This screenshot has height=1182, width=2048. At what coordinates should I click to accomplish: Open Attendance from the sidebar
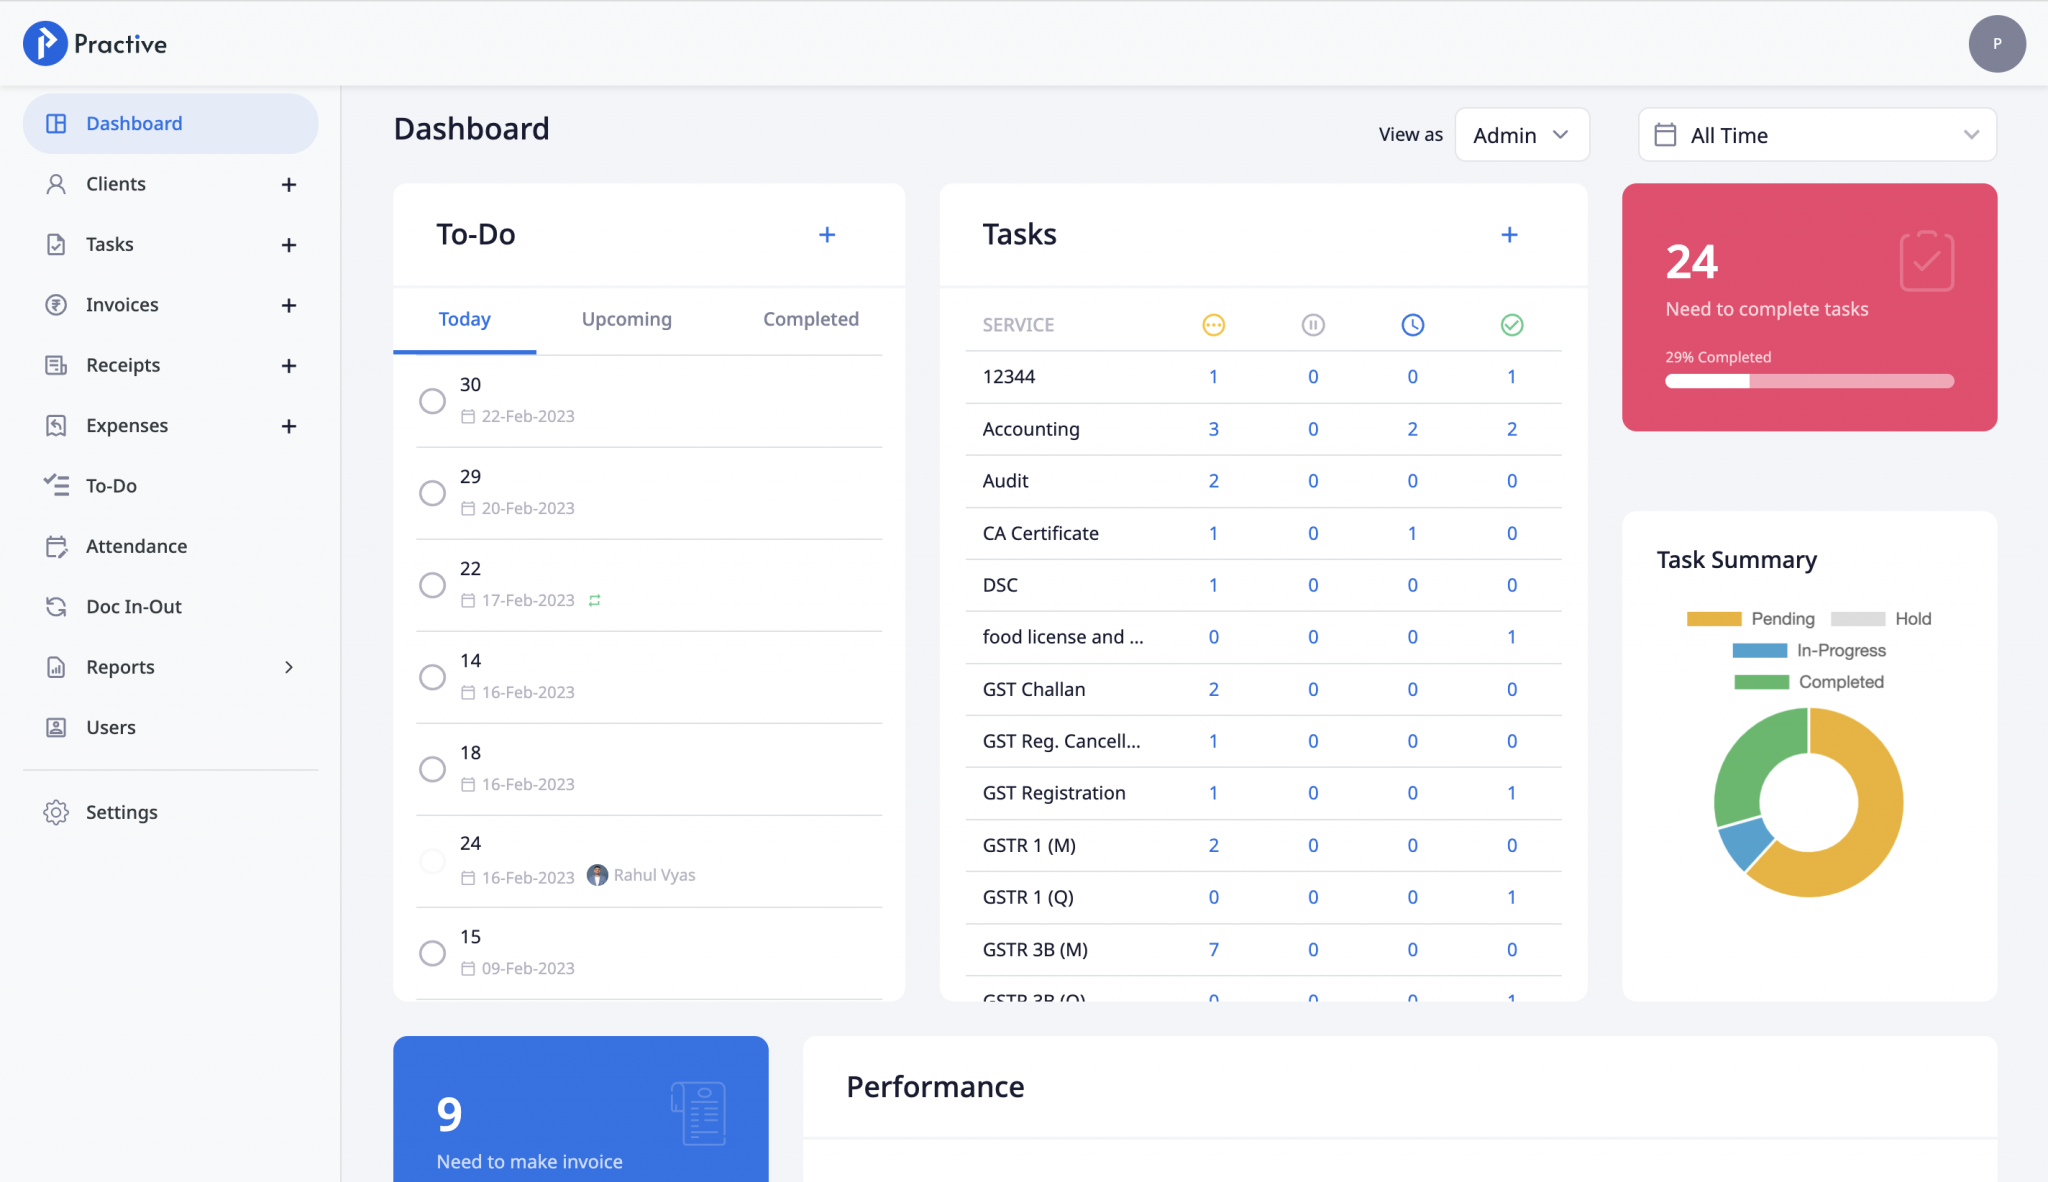[136, 546]
